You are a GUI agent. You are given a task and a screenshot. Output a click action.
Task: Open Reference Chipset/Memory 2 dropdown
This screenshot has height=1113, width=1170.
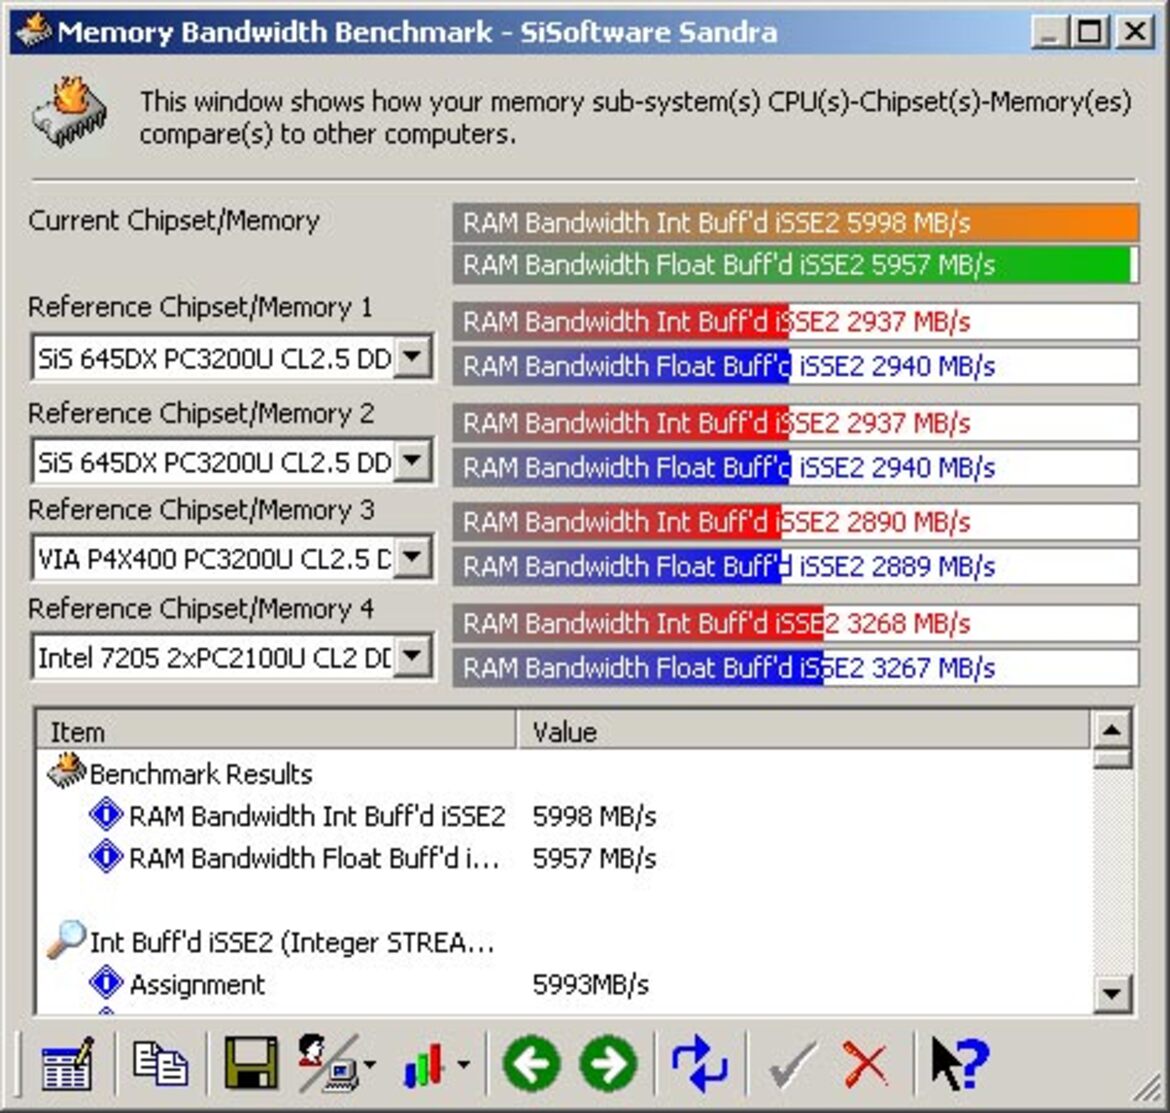click(x=412, y=461)
